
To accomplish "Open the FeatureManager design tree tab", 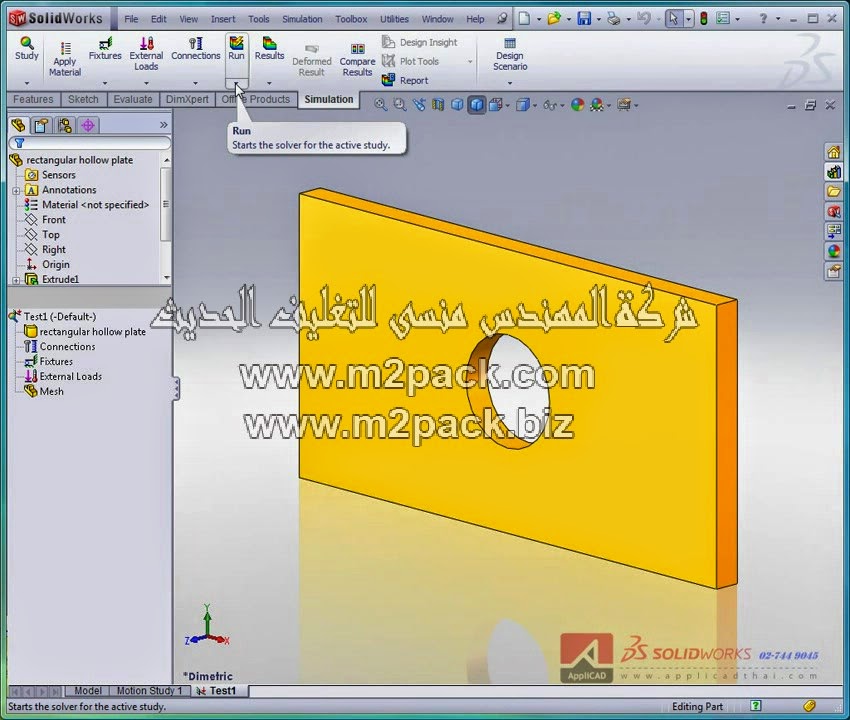I will (18, 126).
